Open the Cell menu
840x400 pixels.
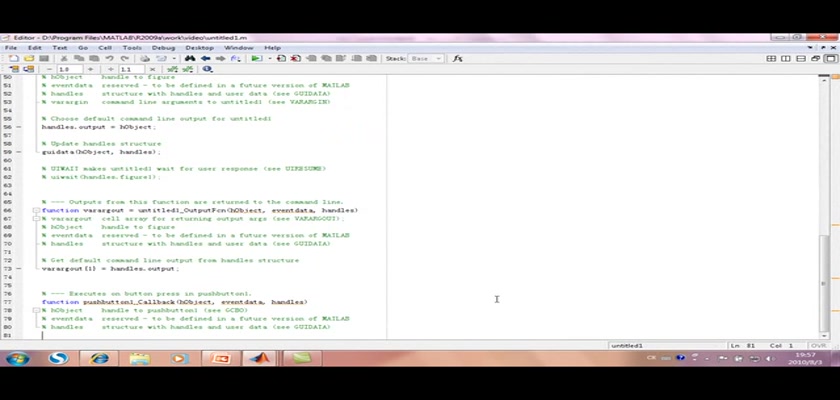pos(104,48)
